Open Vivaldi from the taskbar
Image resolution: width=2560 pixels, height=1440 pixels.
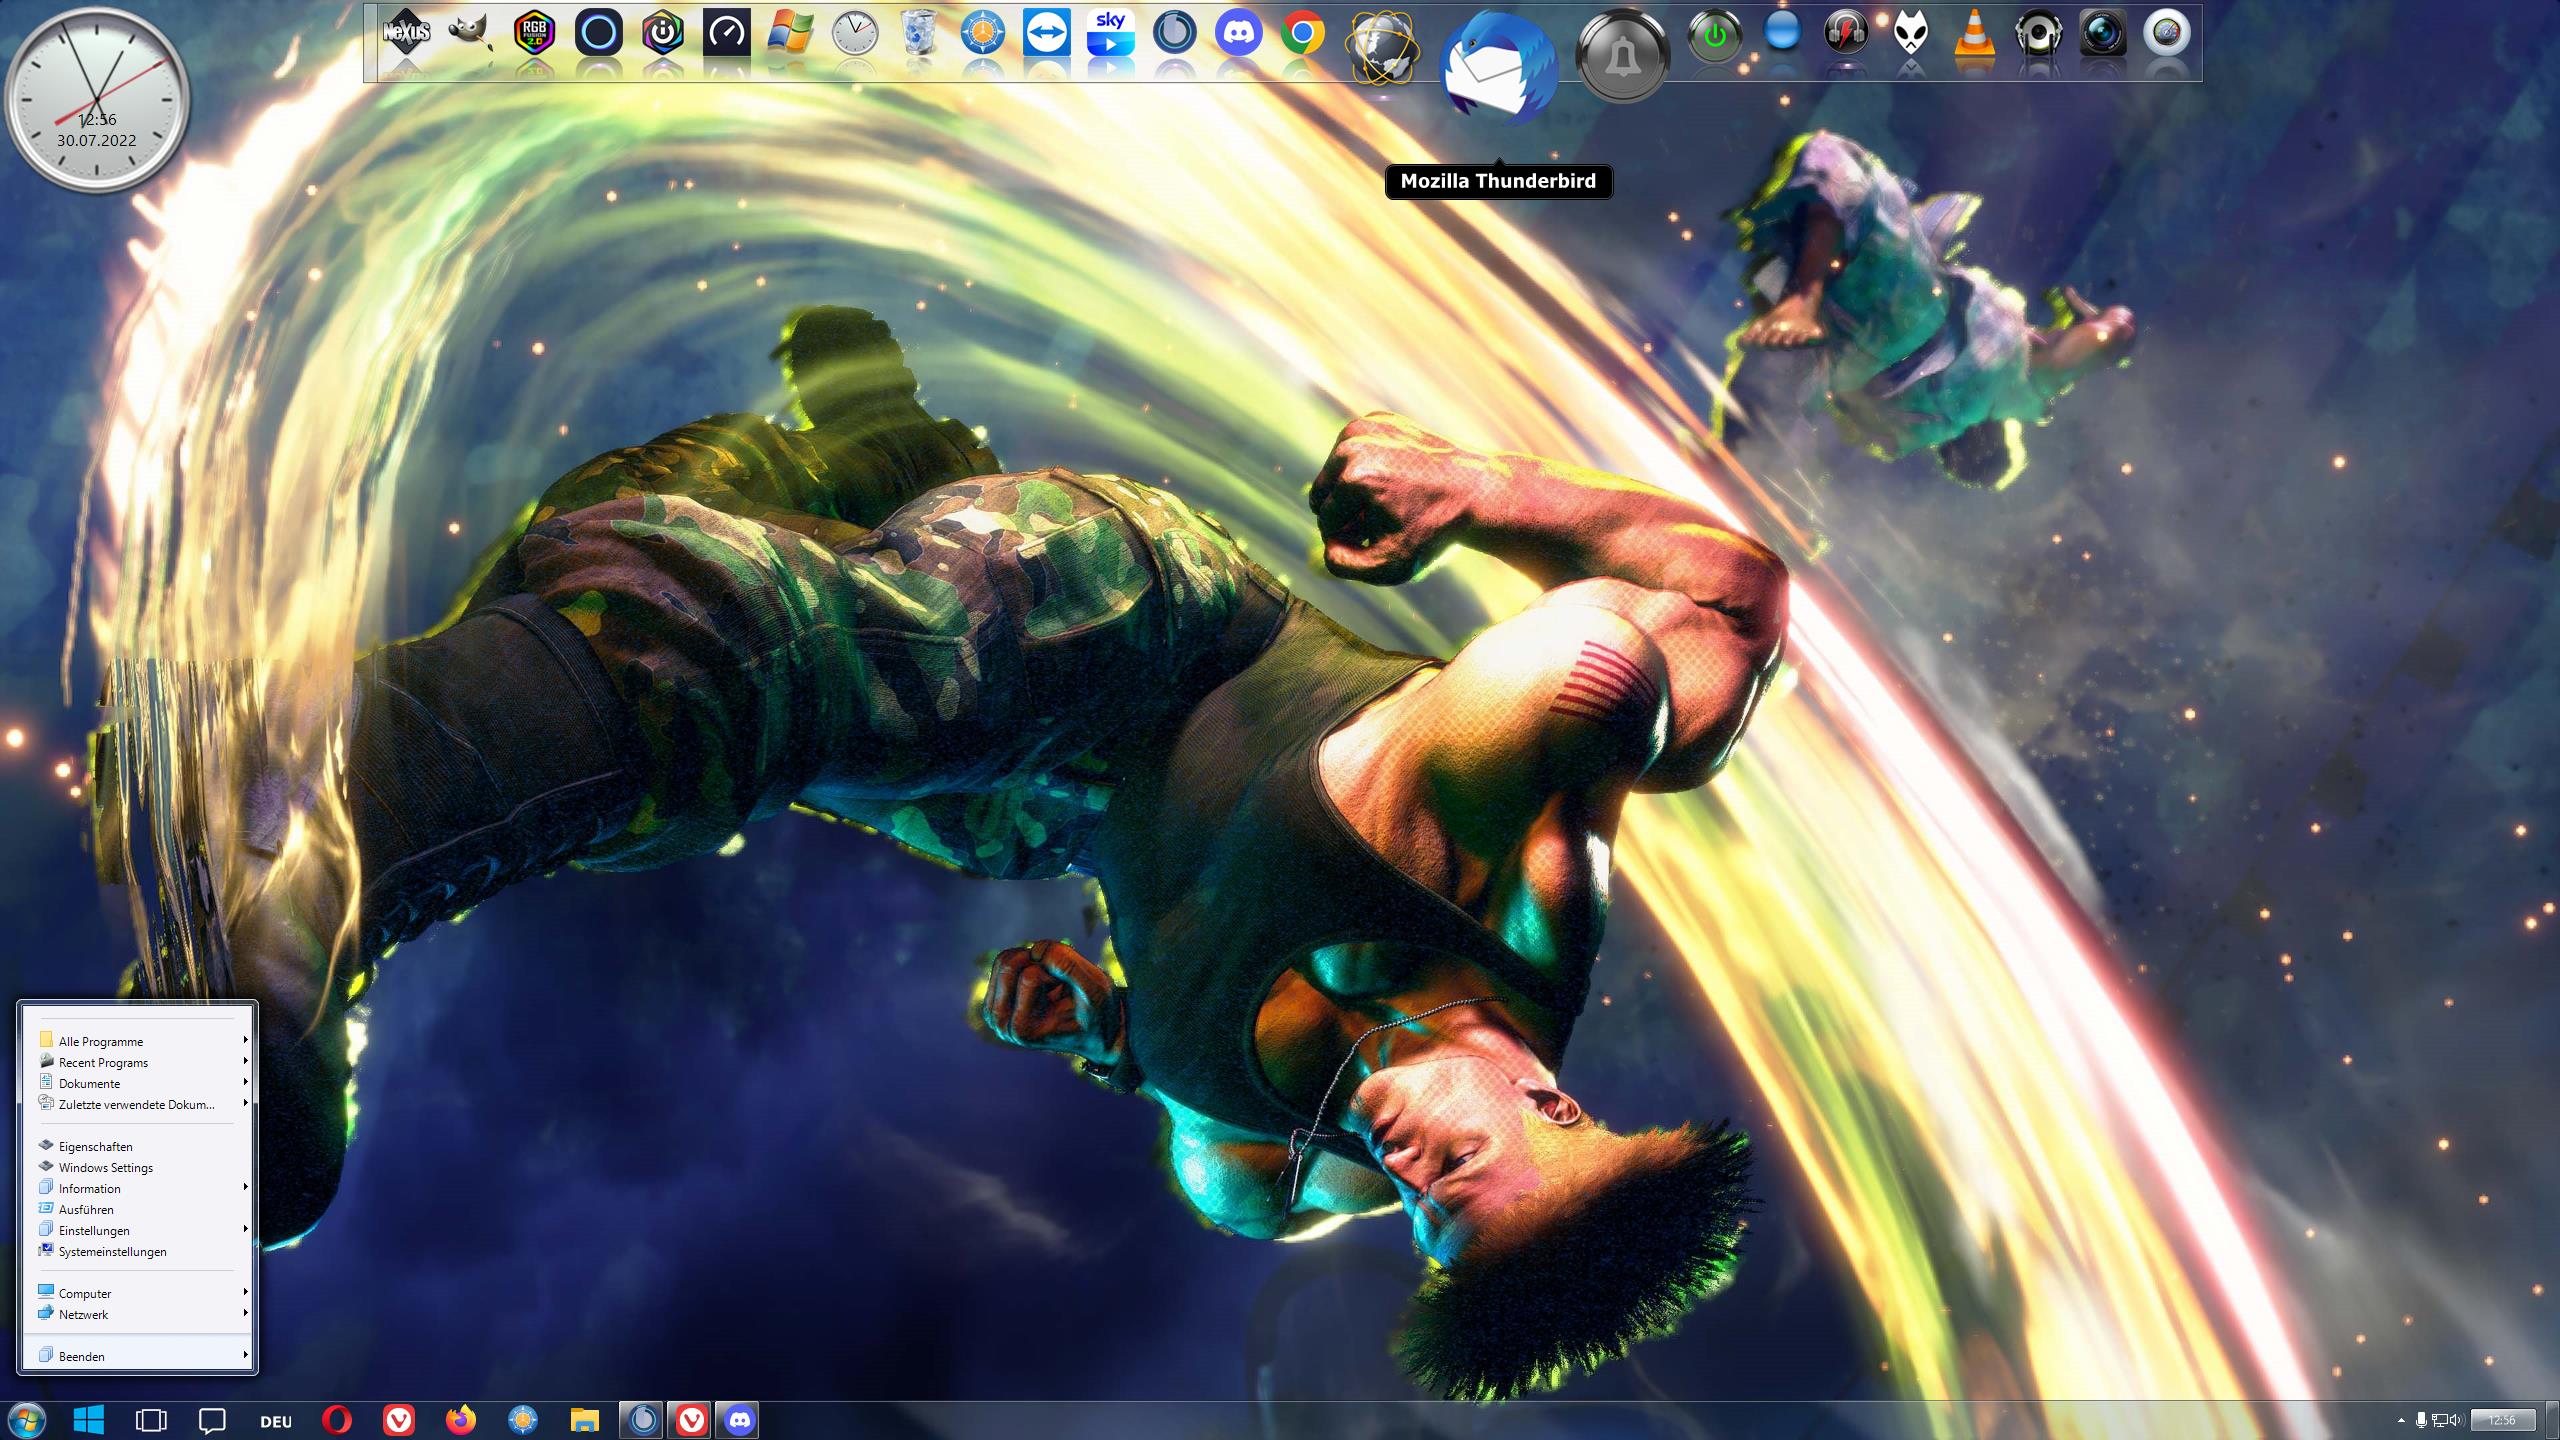pyautogui.click(x=399, y=1419)
